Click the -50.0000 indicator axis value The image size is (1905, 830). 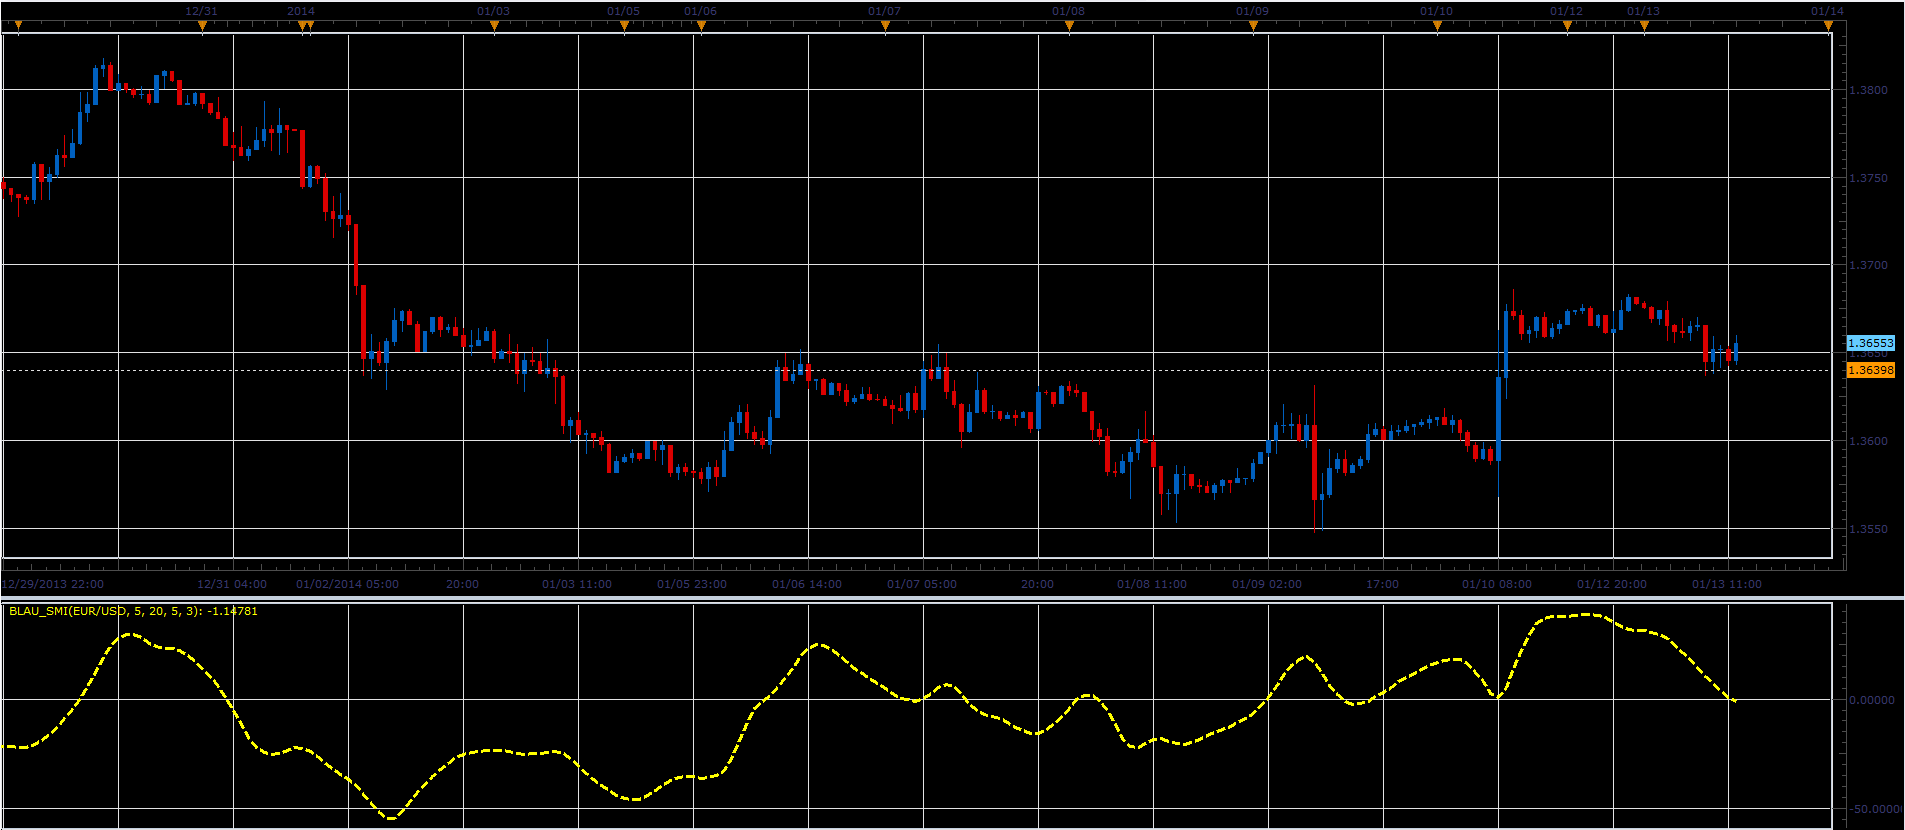click(1875, 809)
